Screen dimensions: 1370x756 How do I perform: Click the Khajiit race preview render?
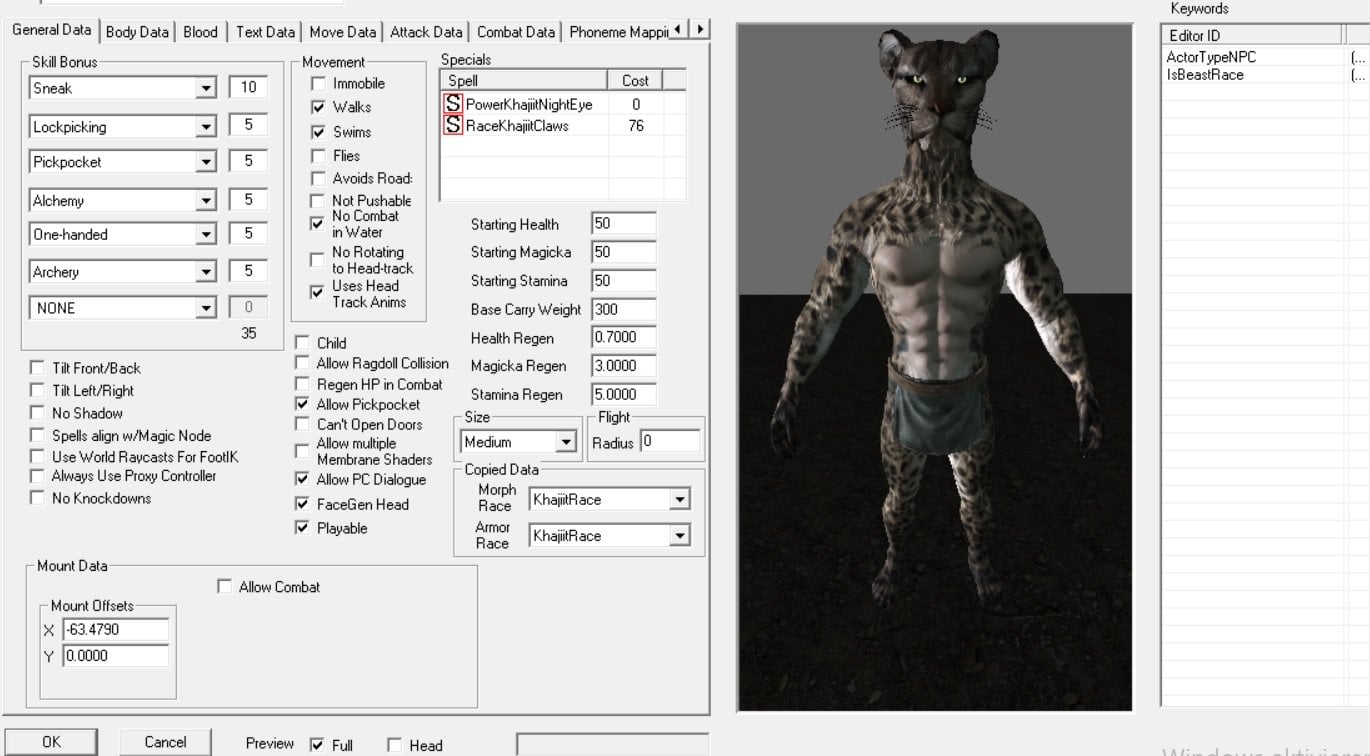click(934, 367)
